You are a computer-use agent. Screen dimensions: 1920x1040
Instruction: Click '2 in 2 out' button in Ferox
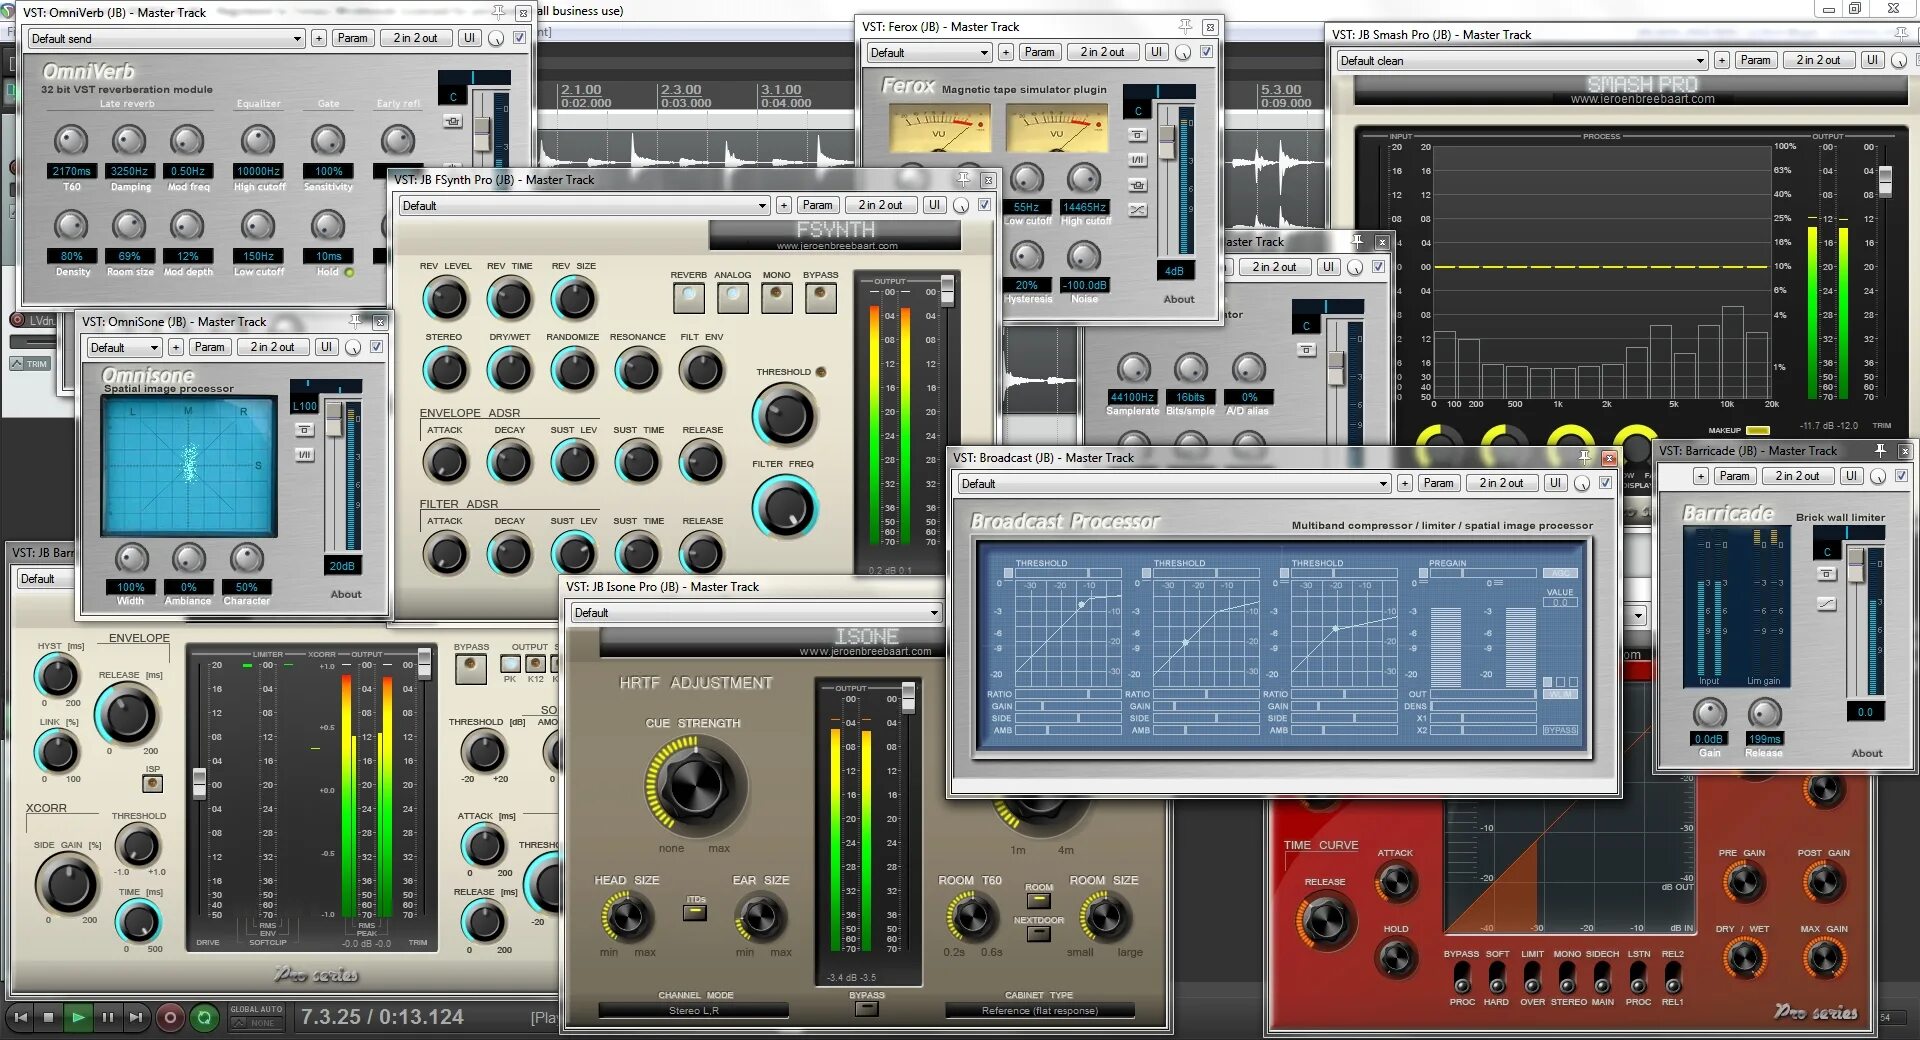[1102, 52]
